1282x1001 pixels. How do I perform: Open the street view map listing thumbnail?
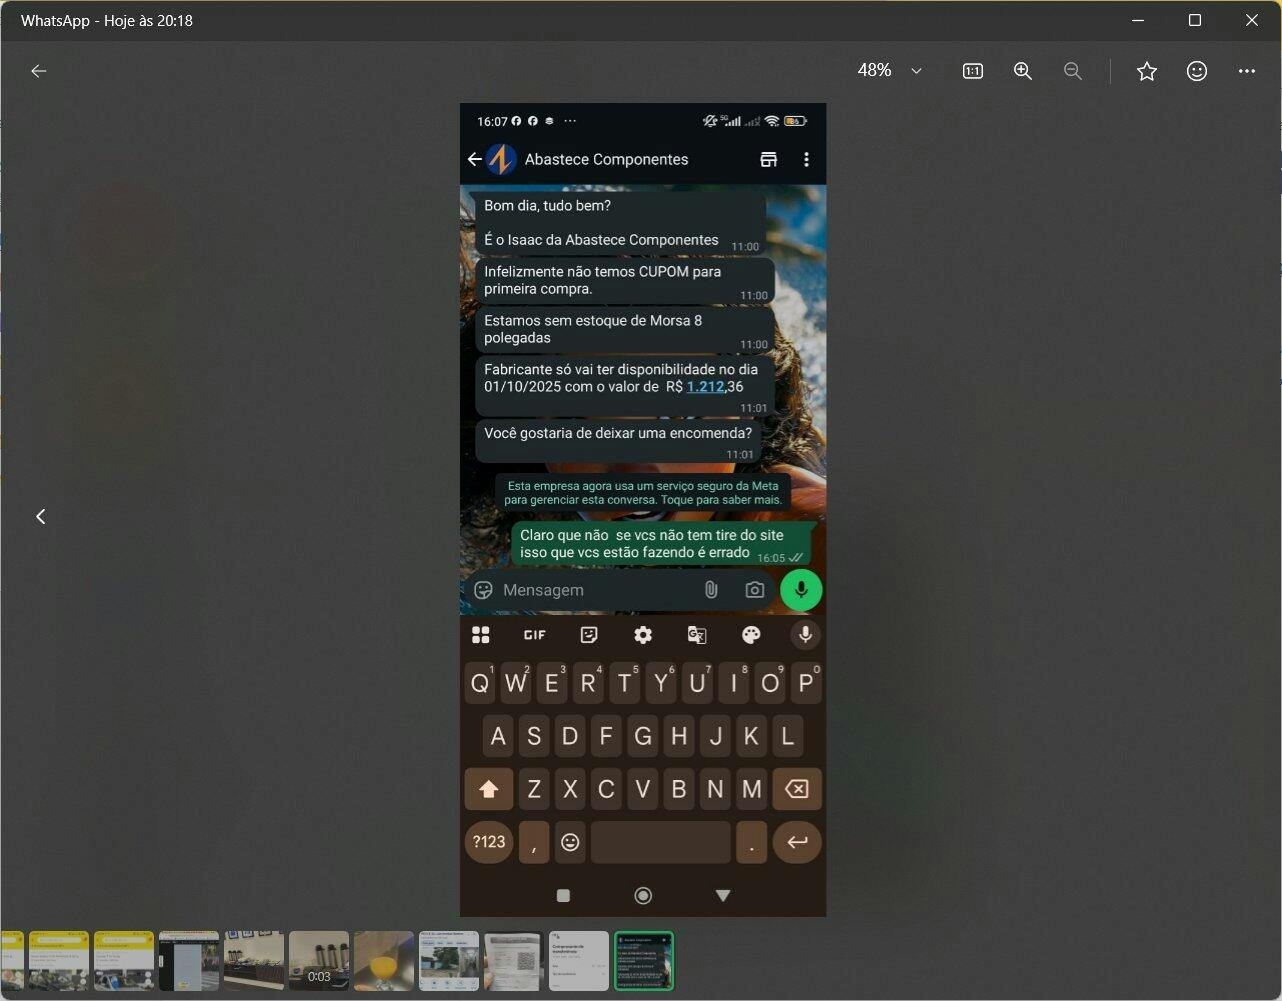pos(449,961)
